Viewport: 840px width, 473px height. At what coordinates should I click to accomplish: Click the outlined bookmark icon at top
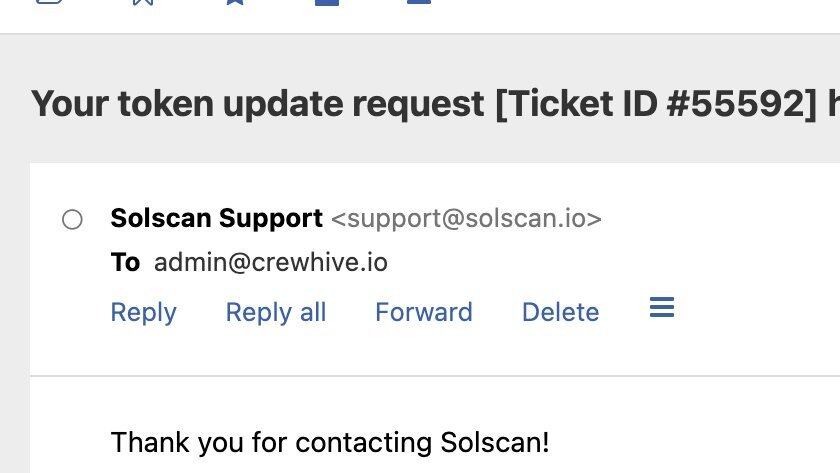[143, 3]
